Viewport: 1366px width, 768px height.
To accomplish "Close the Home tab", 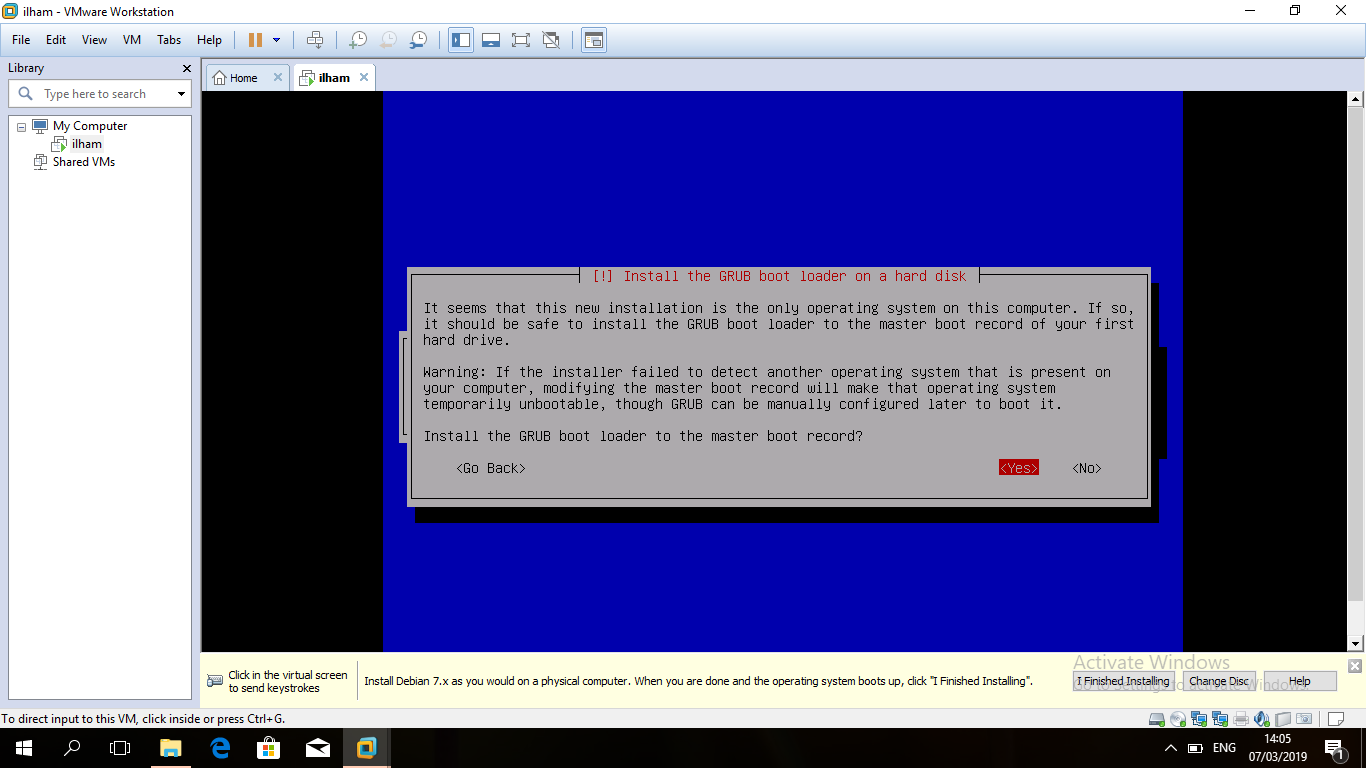I will [278, 77].
